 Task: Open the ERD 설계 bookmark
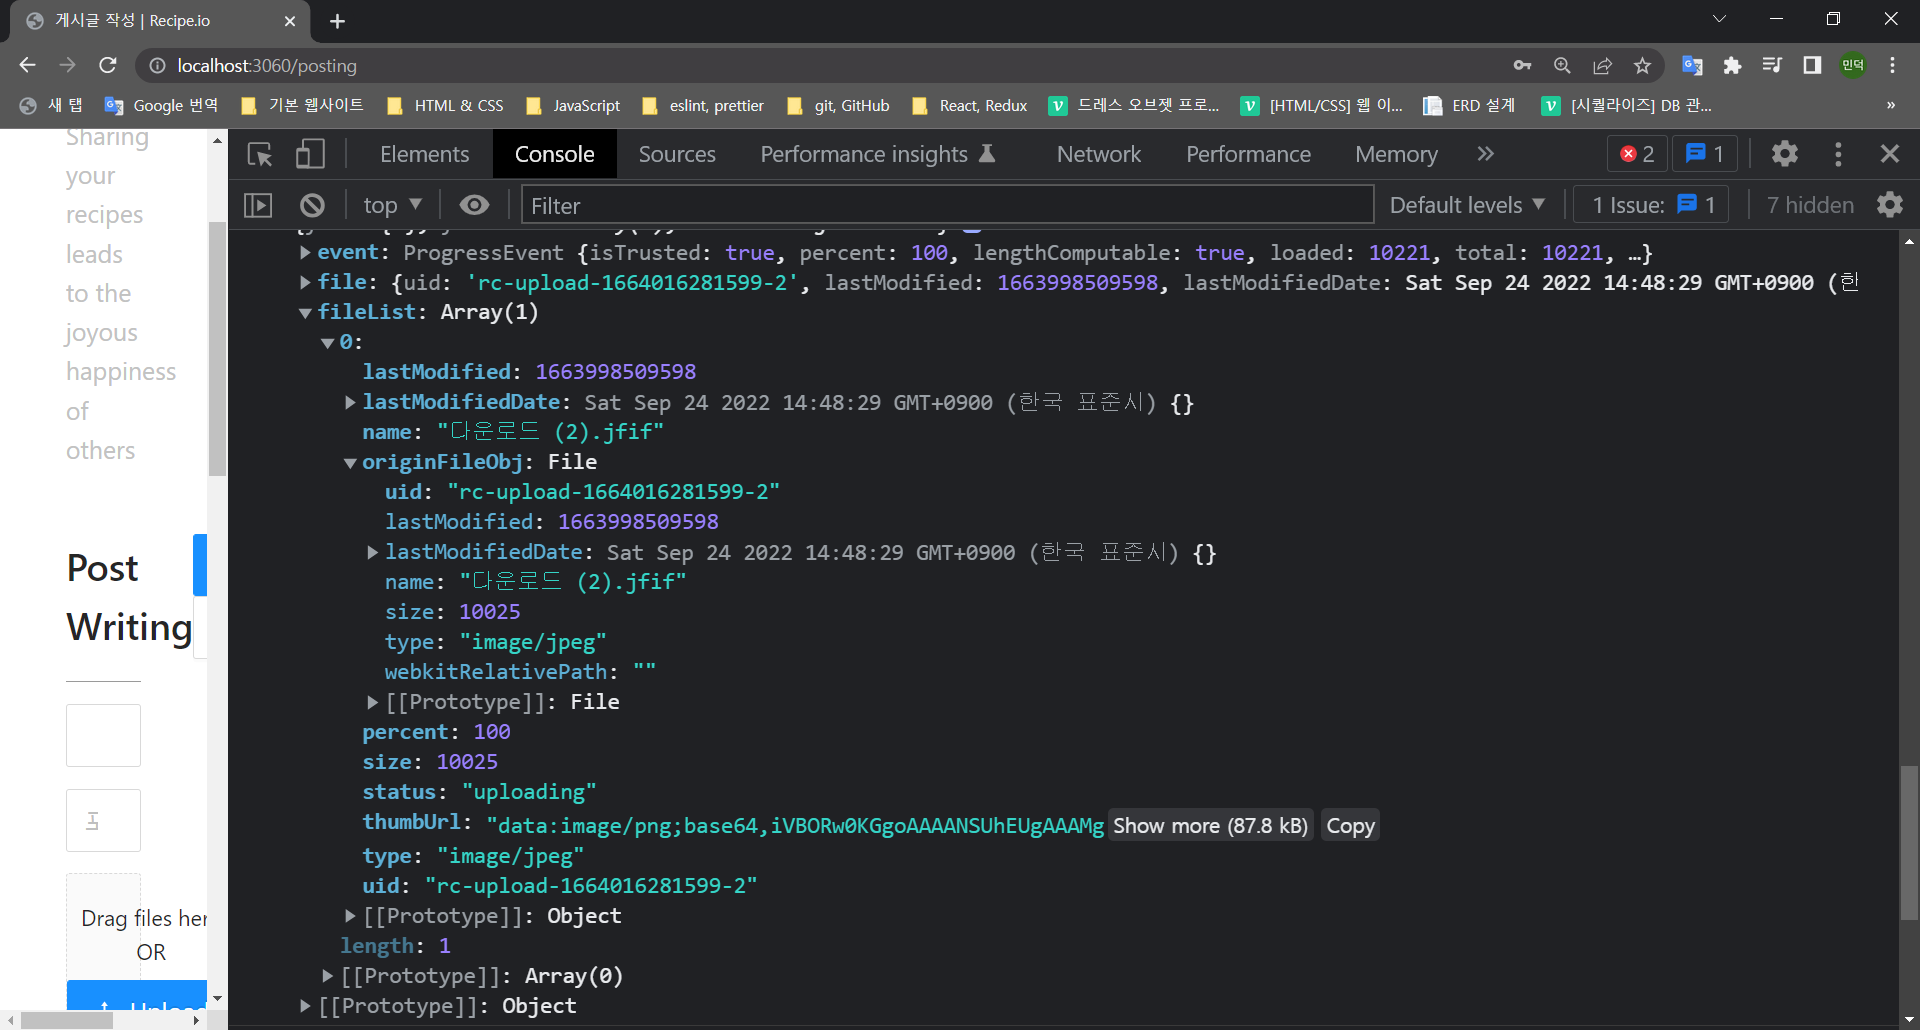(x=1470, y=105)
